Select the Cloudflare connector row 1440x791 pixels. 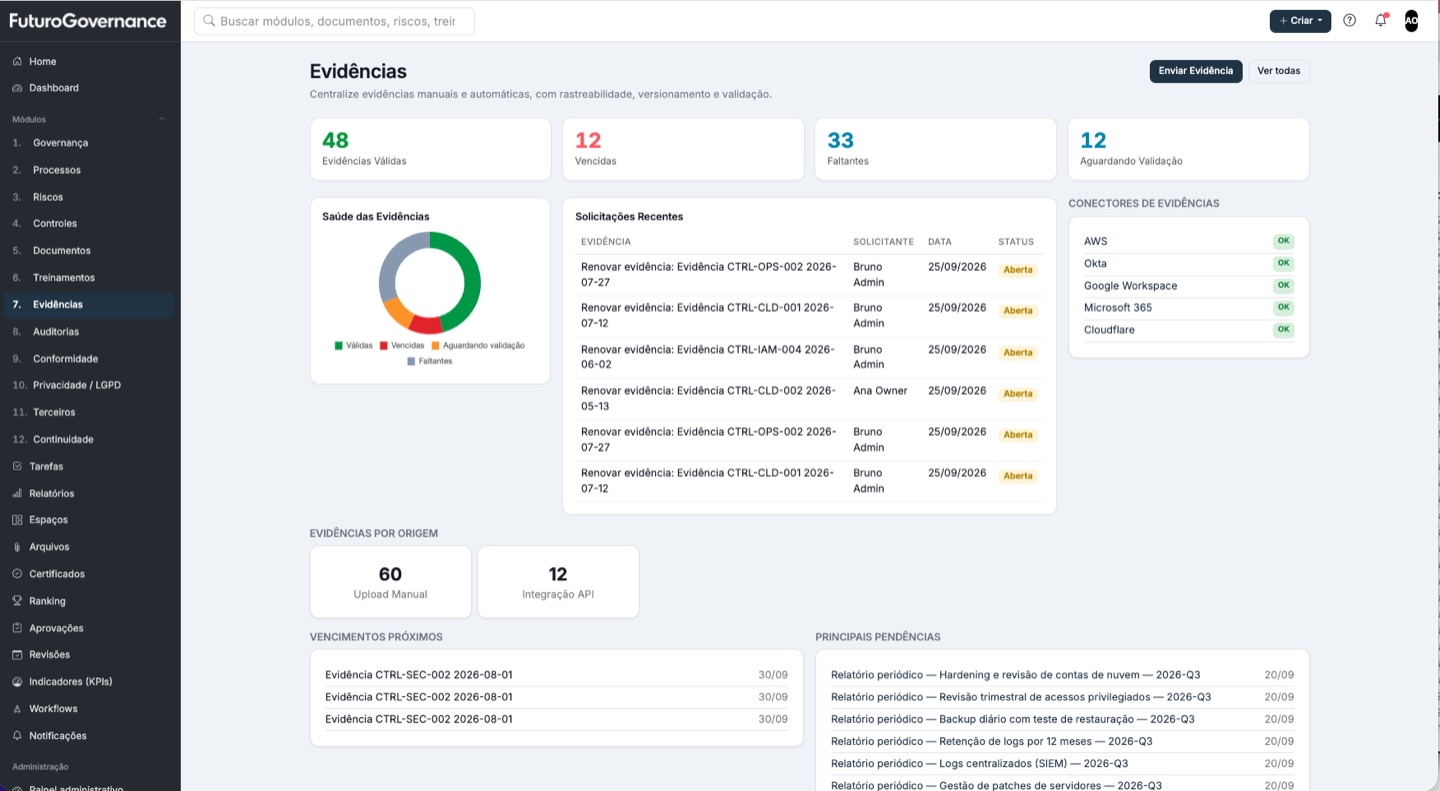1188,330
